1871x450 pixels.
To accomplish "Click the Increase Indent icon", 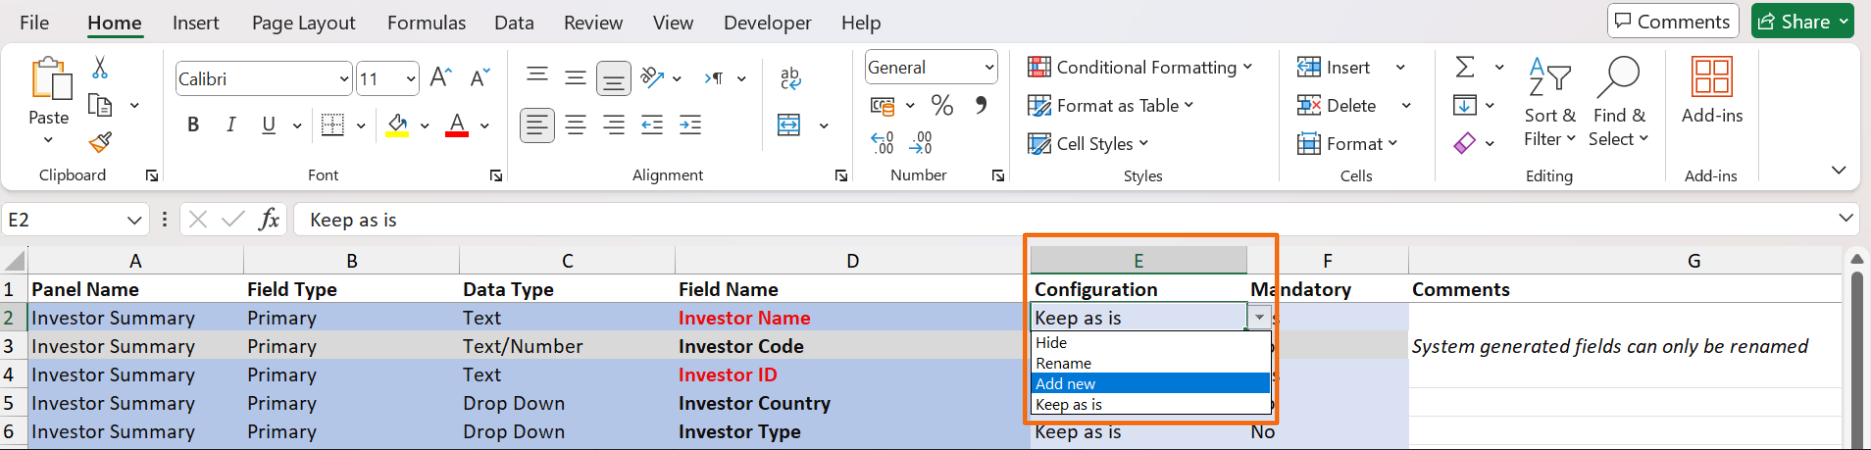I will click(690, 125).
